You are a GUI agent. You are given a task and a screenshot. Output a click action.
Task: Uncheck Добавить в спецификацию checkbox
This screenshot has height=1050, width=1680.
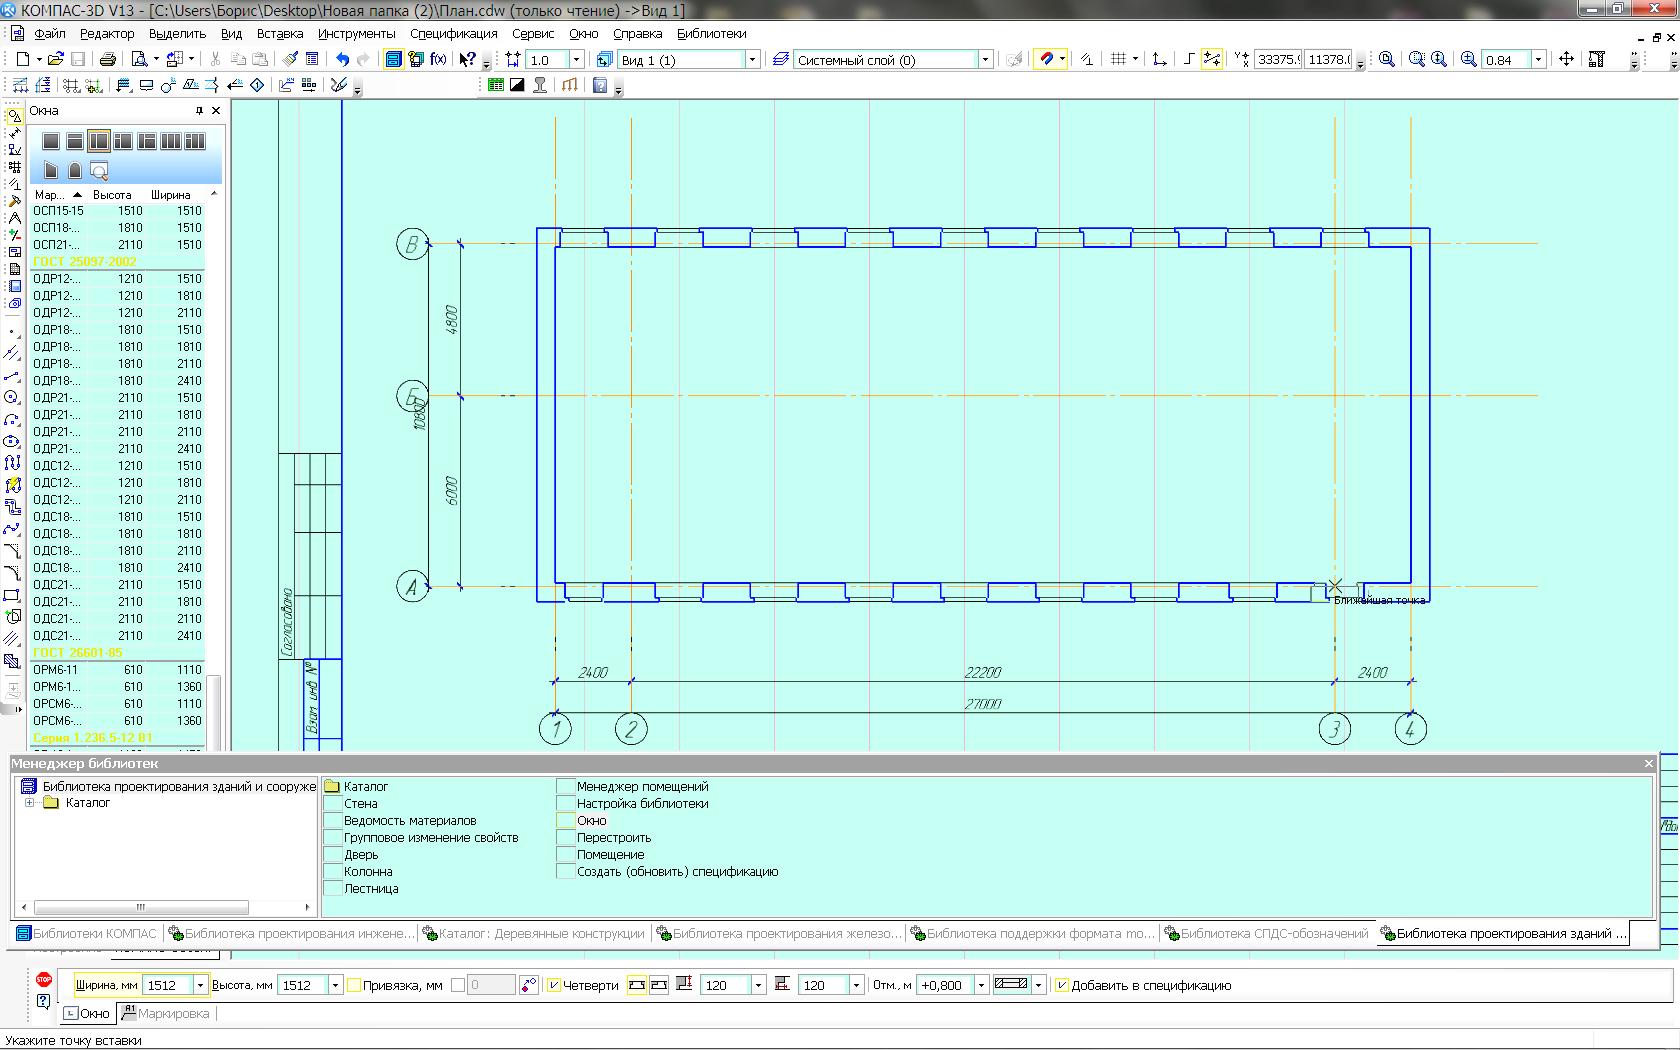pyautogui.click(x=1062, y=985)
